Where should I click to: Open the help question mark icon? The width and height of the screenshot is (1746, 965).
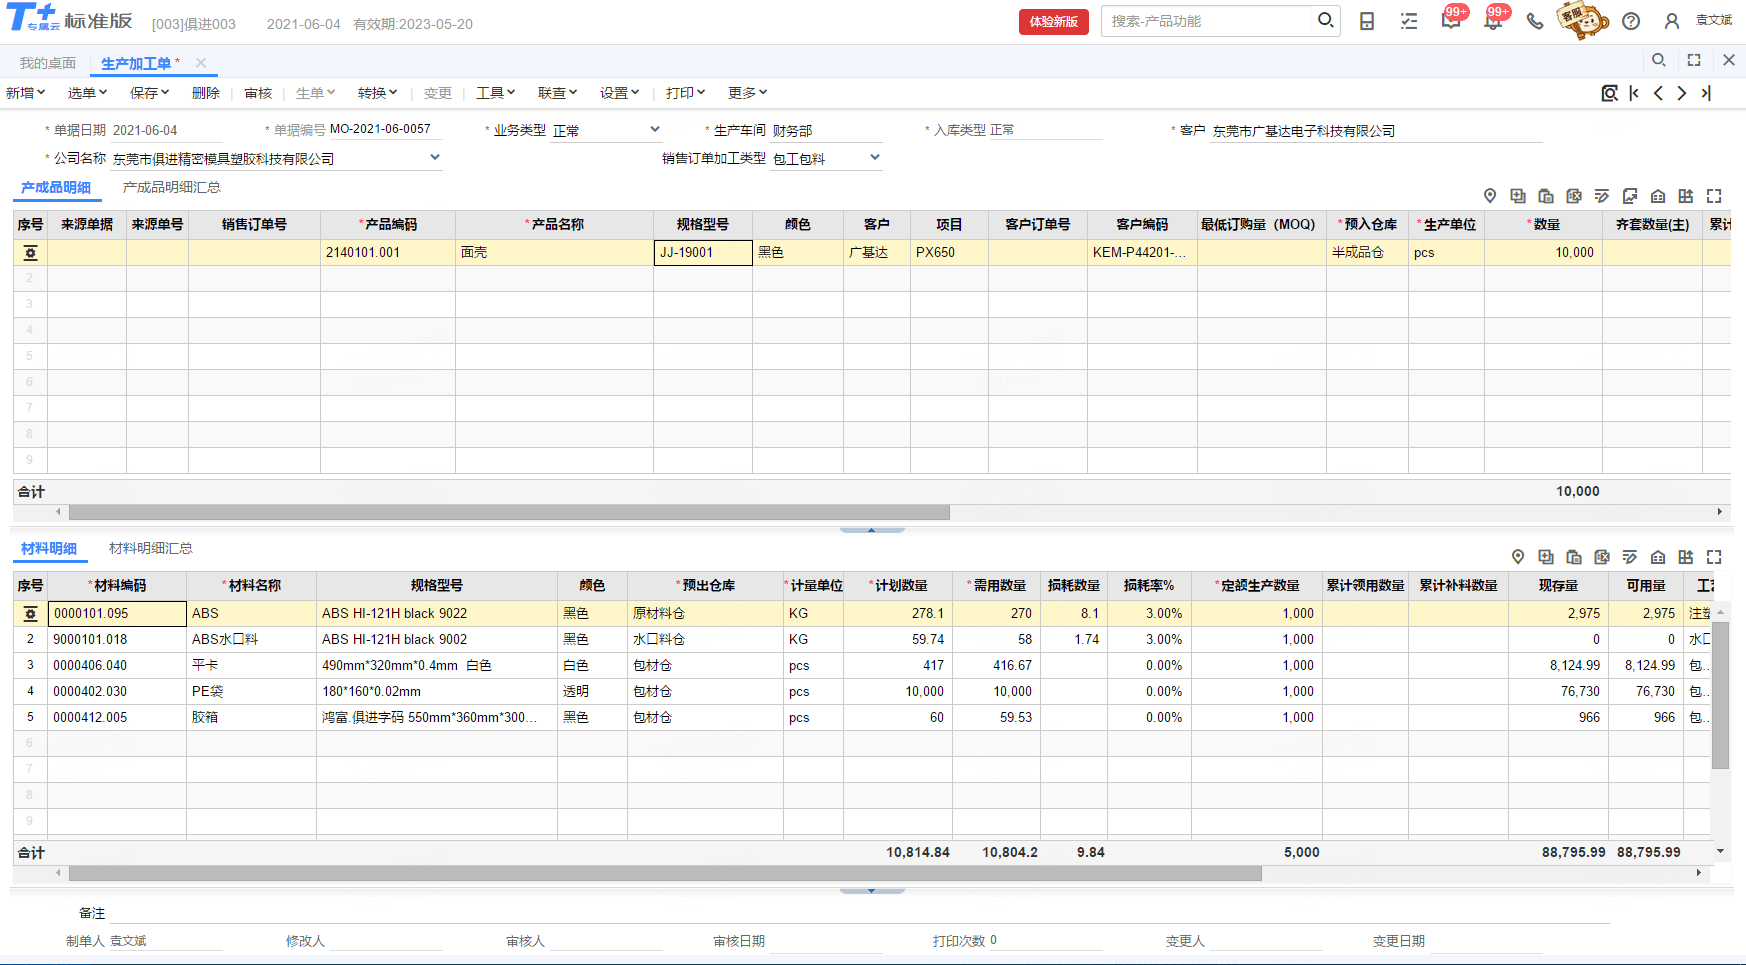[x=1631, y=21]
